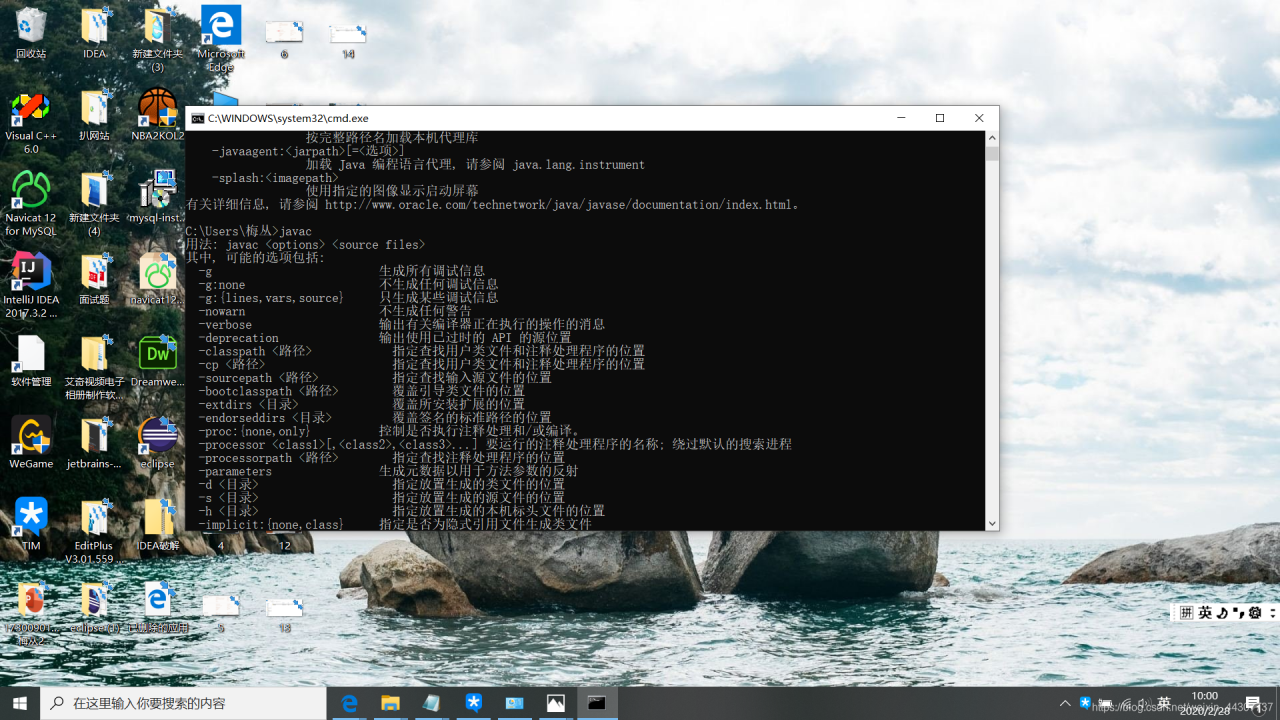Screen dimensions: 1280x720
Task: Open Microsoft Edge from the taskbar
Action: [349, 703]
